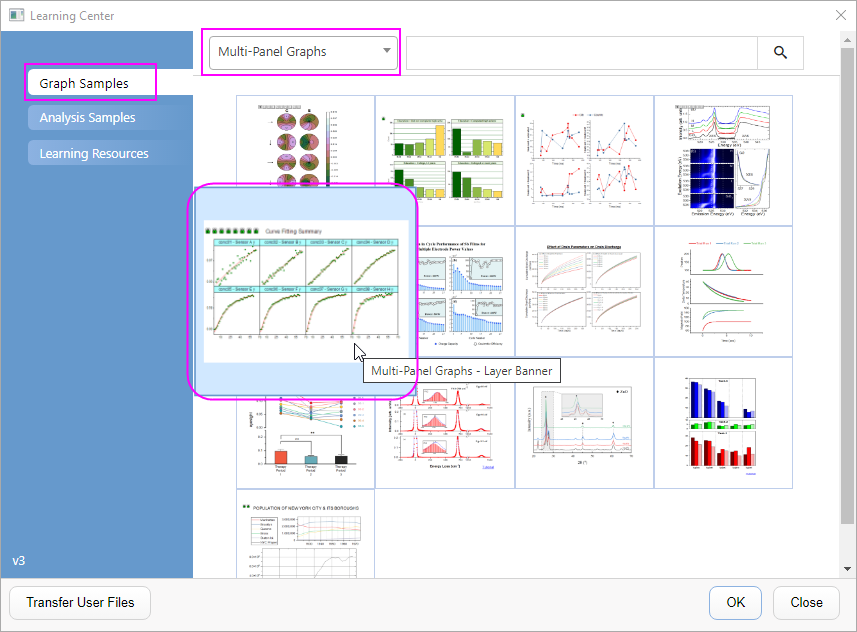
Task: Dismiss the dialog with the Close button
Action: (x=806, y=603)
